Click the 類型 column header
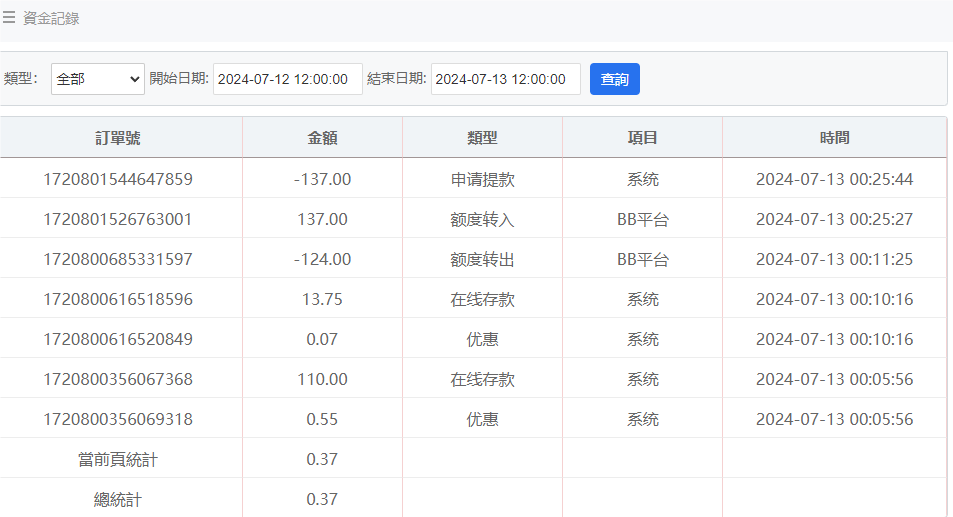The width and height of the screenshot is (953, 517). click(x=482, y=138)
